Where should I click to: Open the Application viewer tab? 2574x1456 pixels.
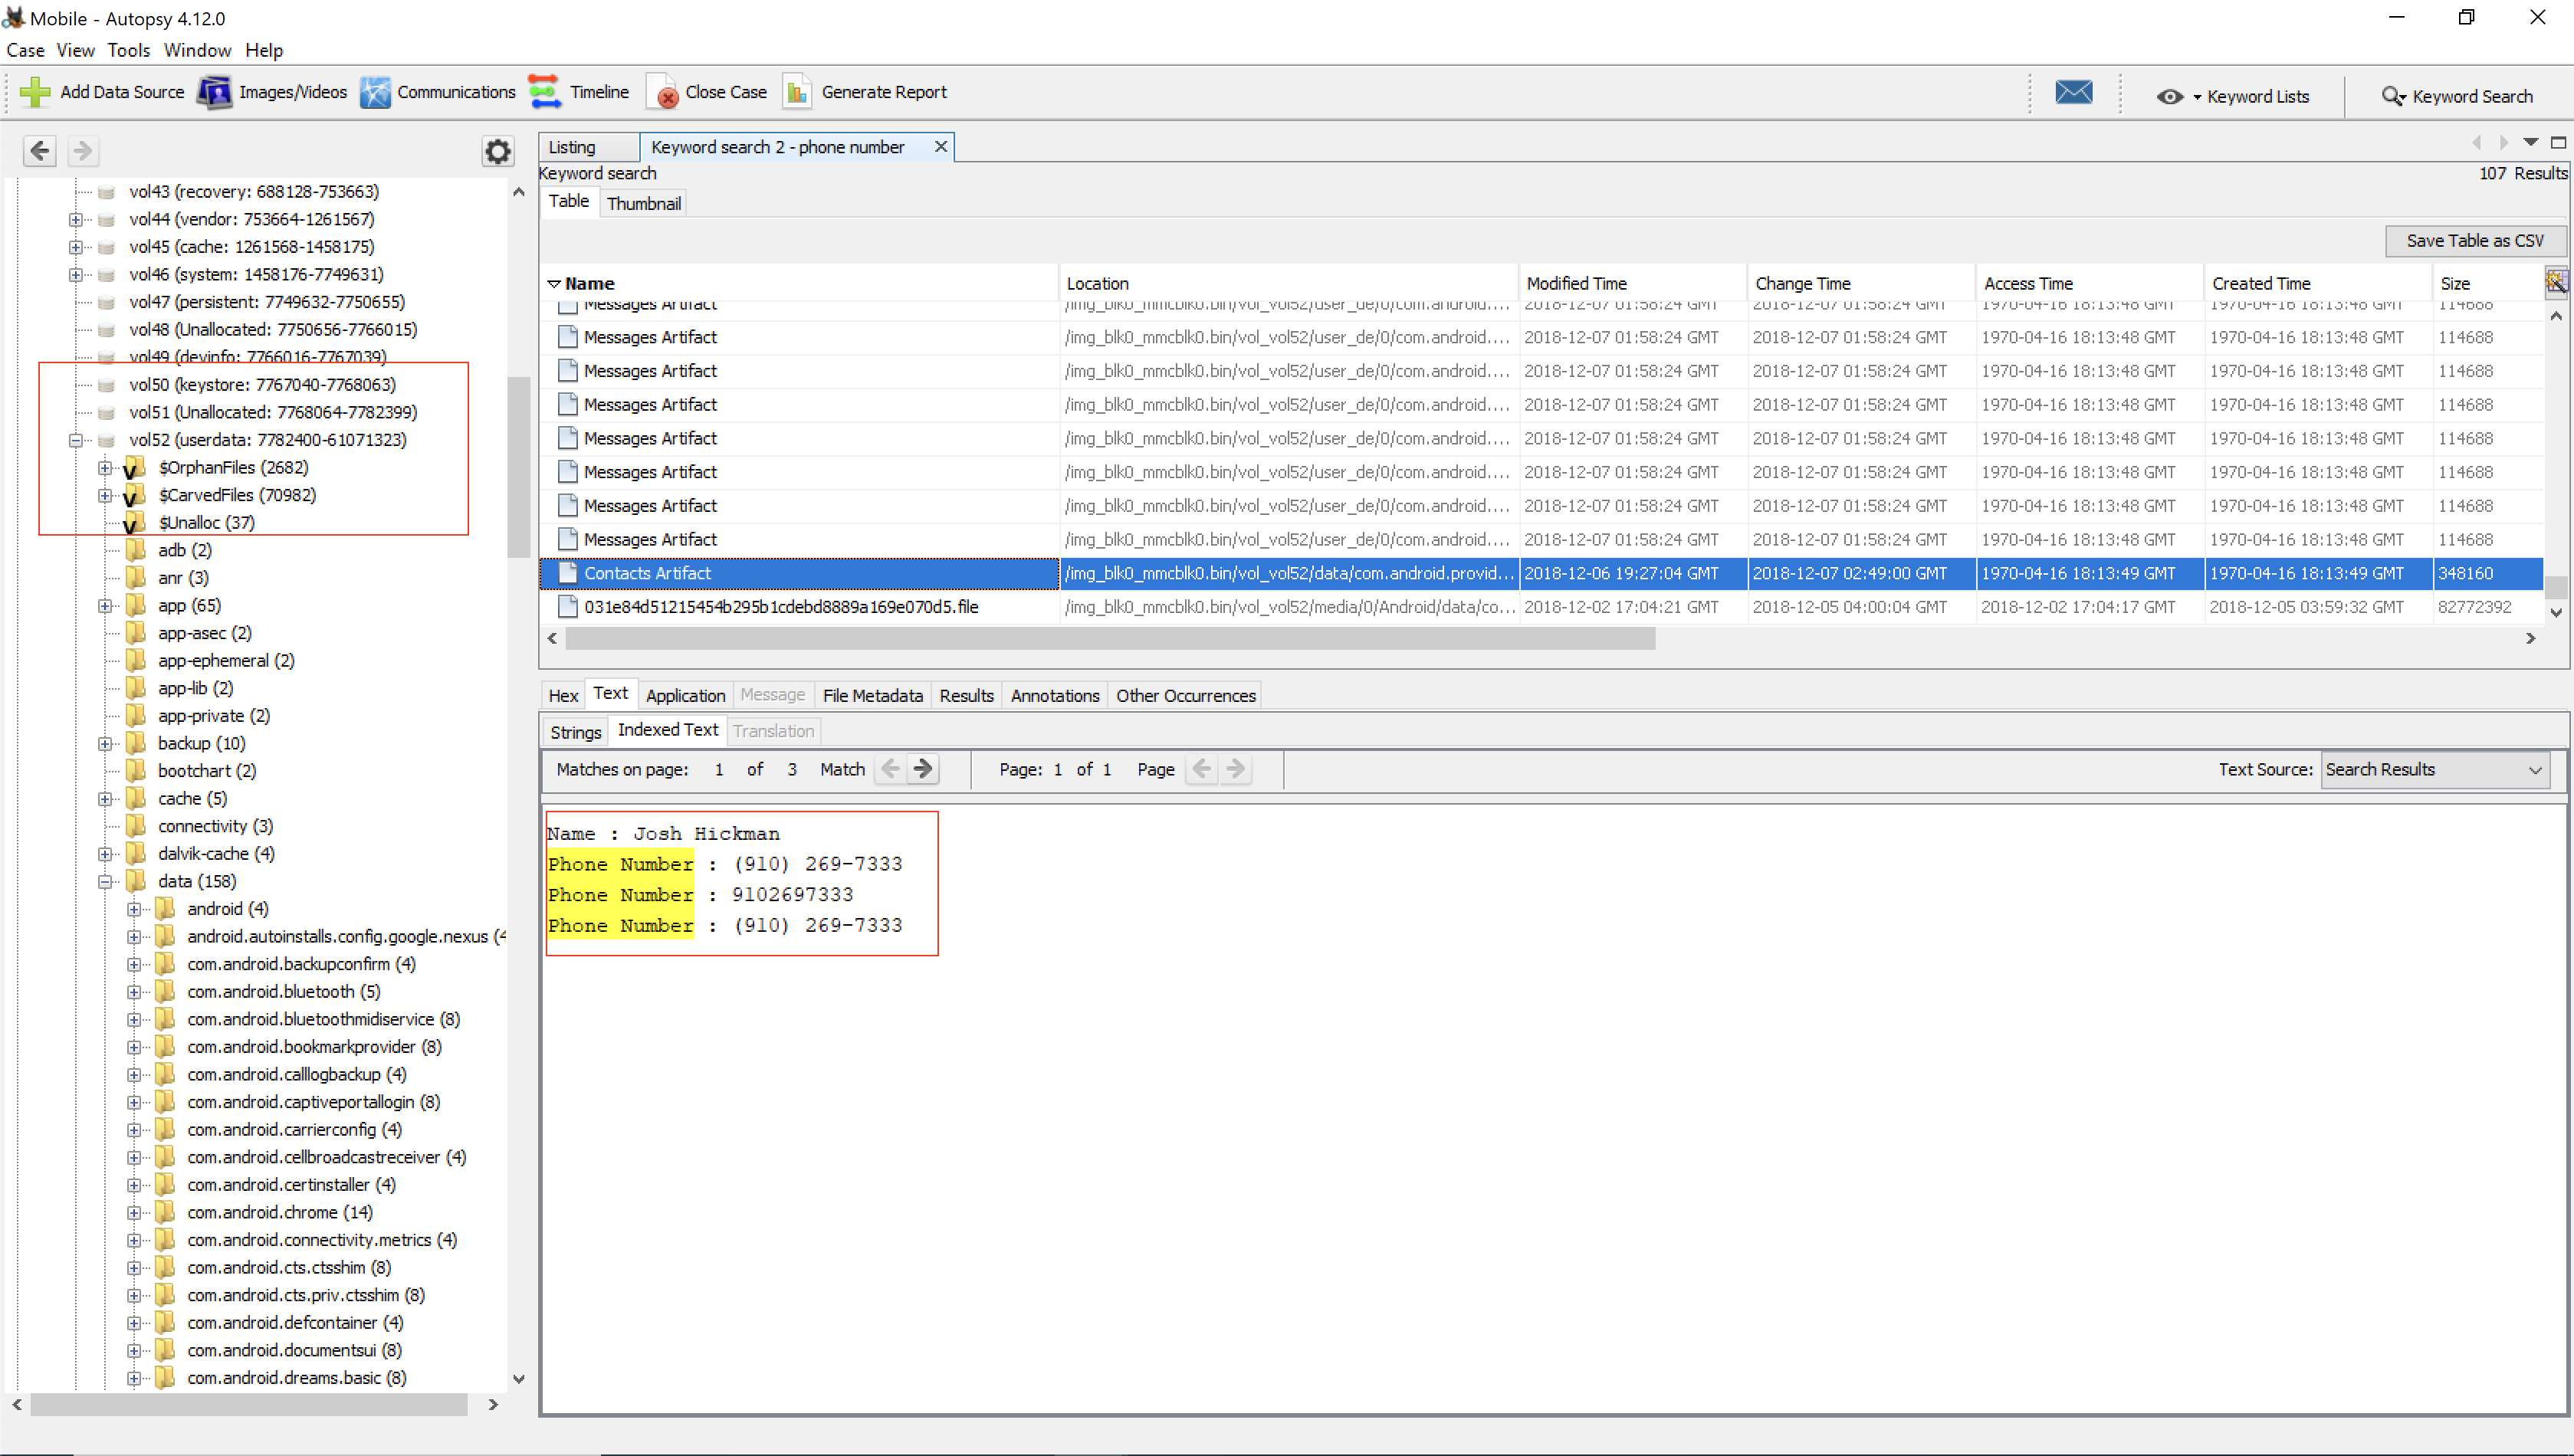(x=685, y=695)
